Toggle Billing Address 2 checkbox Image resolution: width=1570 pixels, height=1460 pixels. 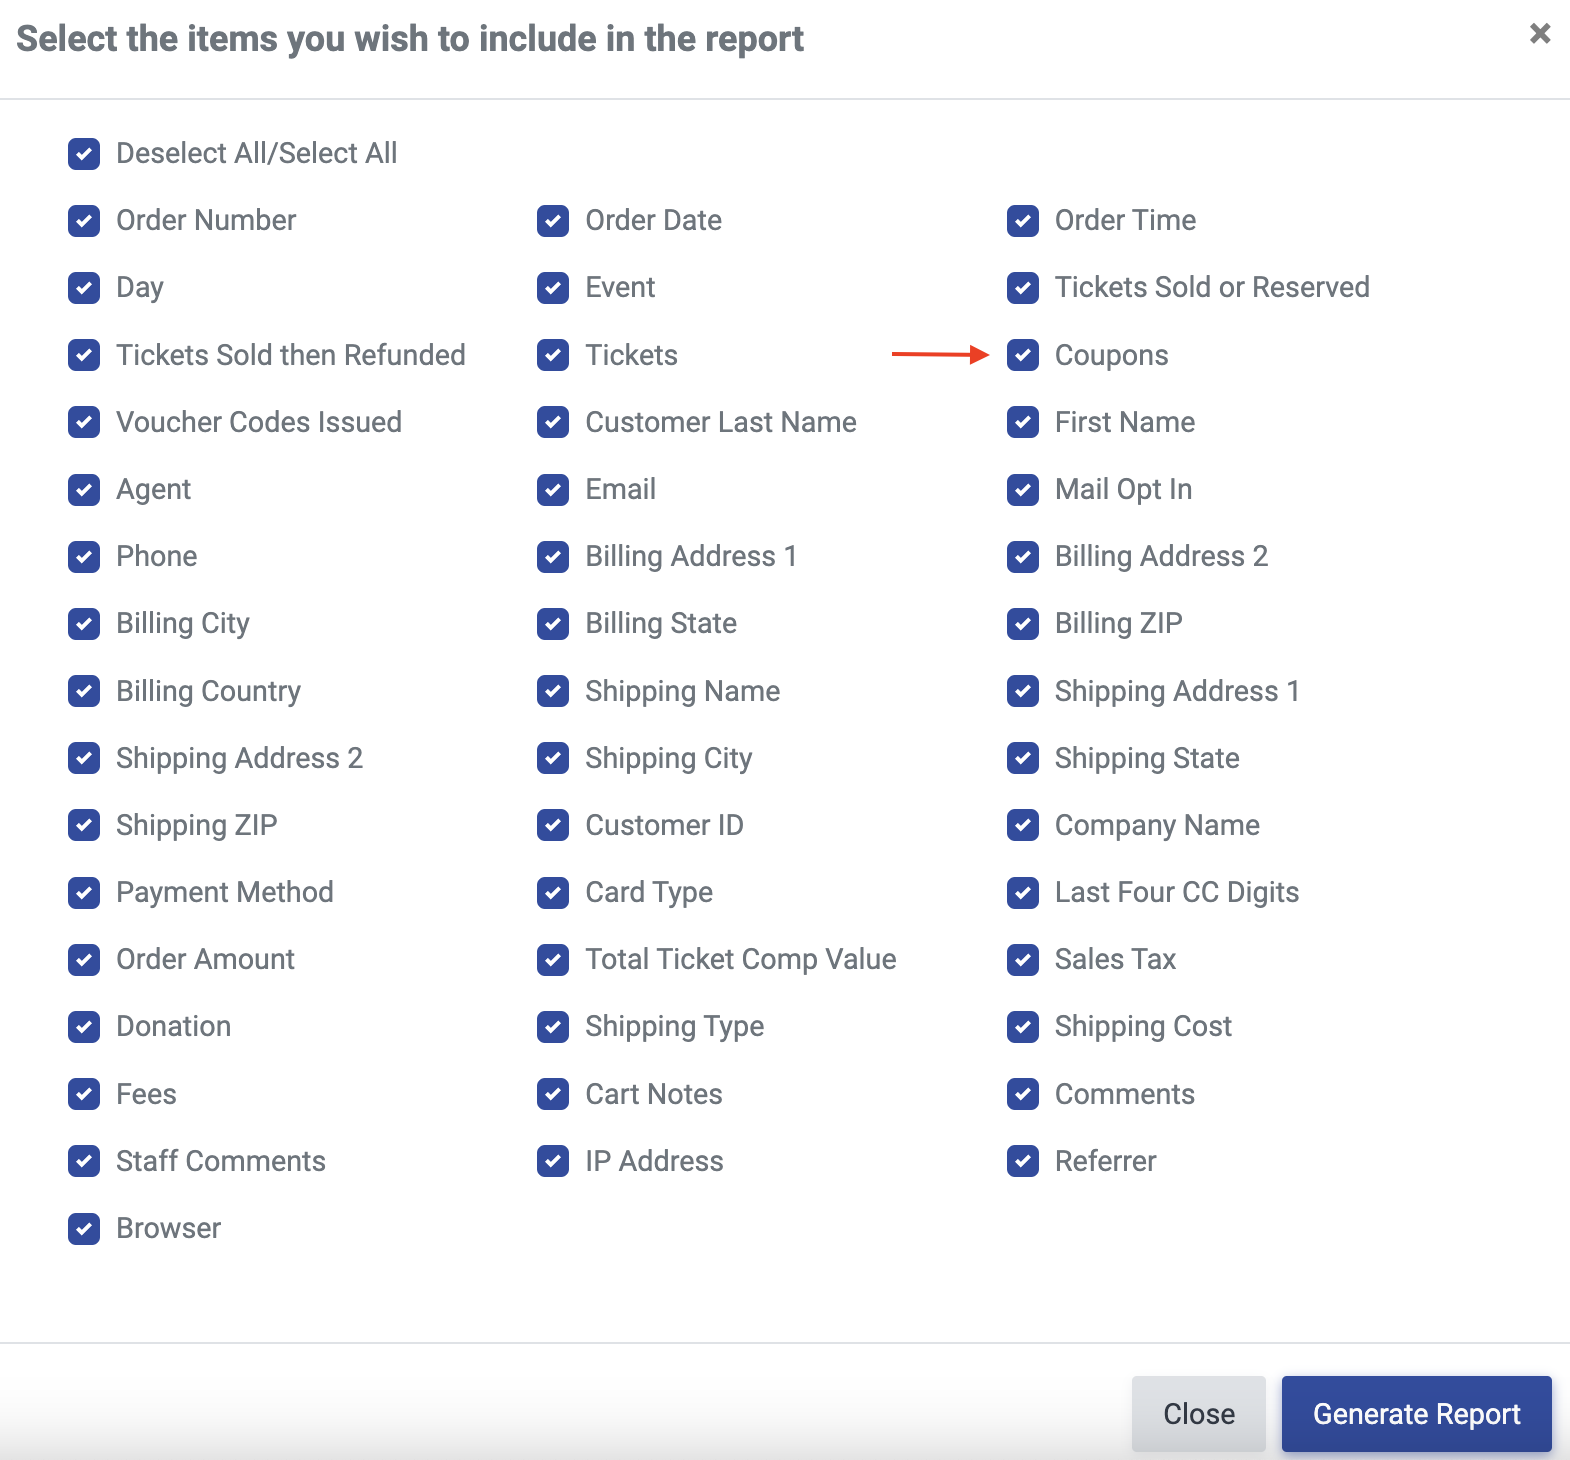1023,557
